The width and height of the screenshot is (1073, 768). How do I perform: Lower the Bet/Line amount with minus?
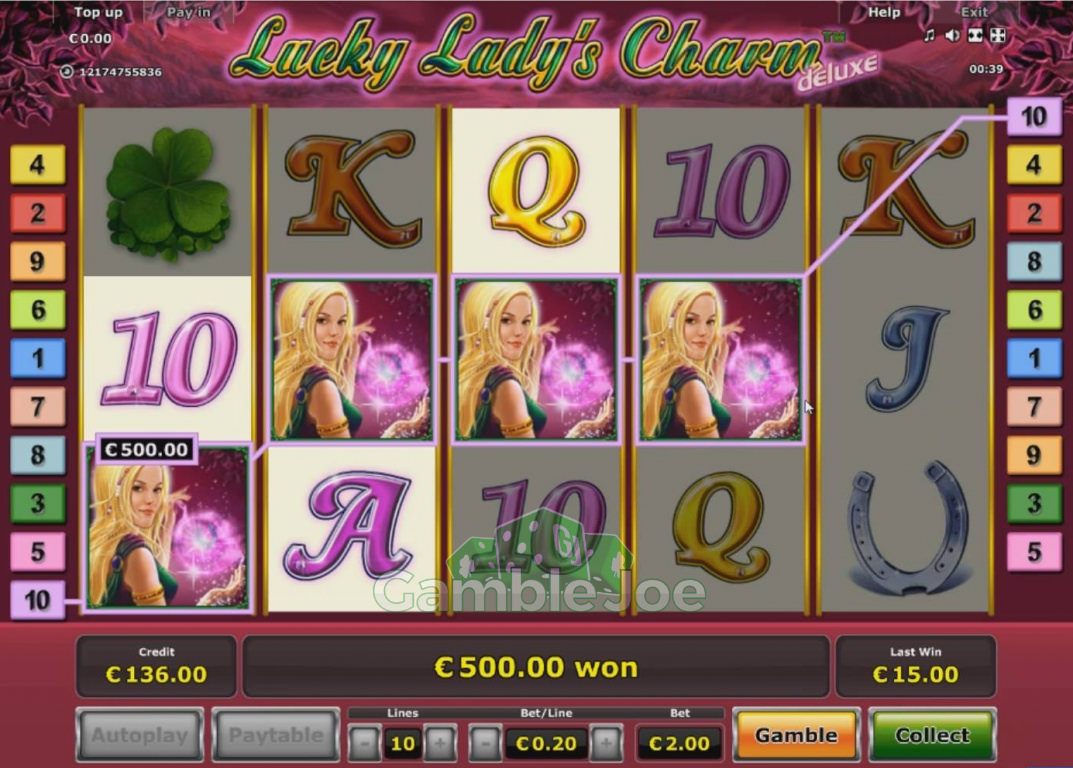tap(485, 743)
